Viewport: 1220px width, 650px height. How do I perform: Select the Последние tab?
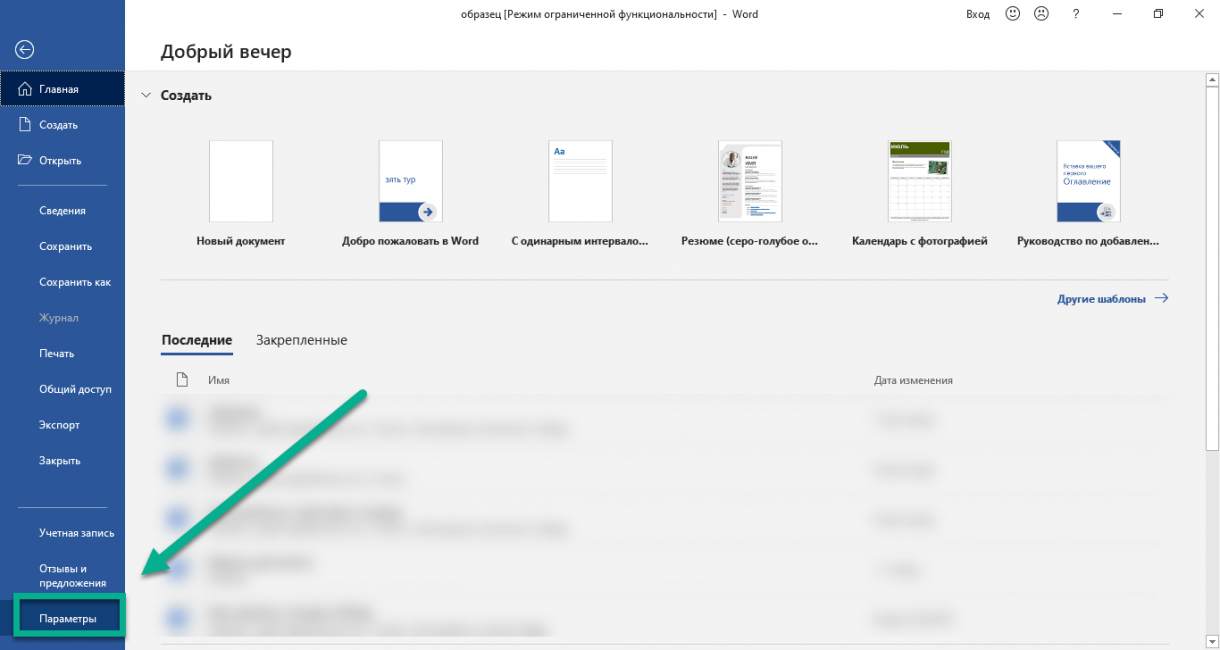196,340
